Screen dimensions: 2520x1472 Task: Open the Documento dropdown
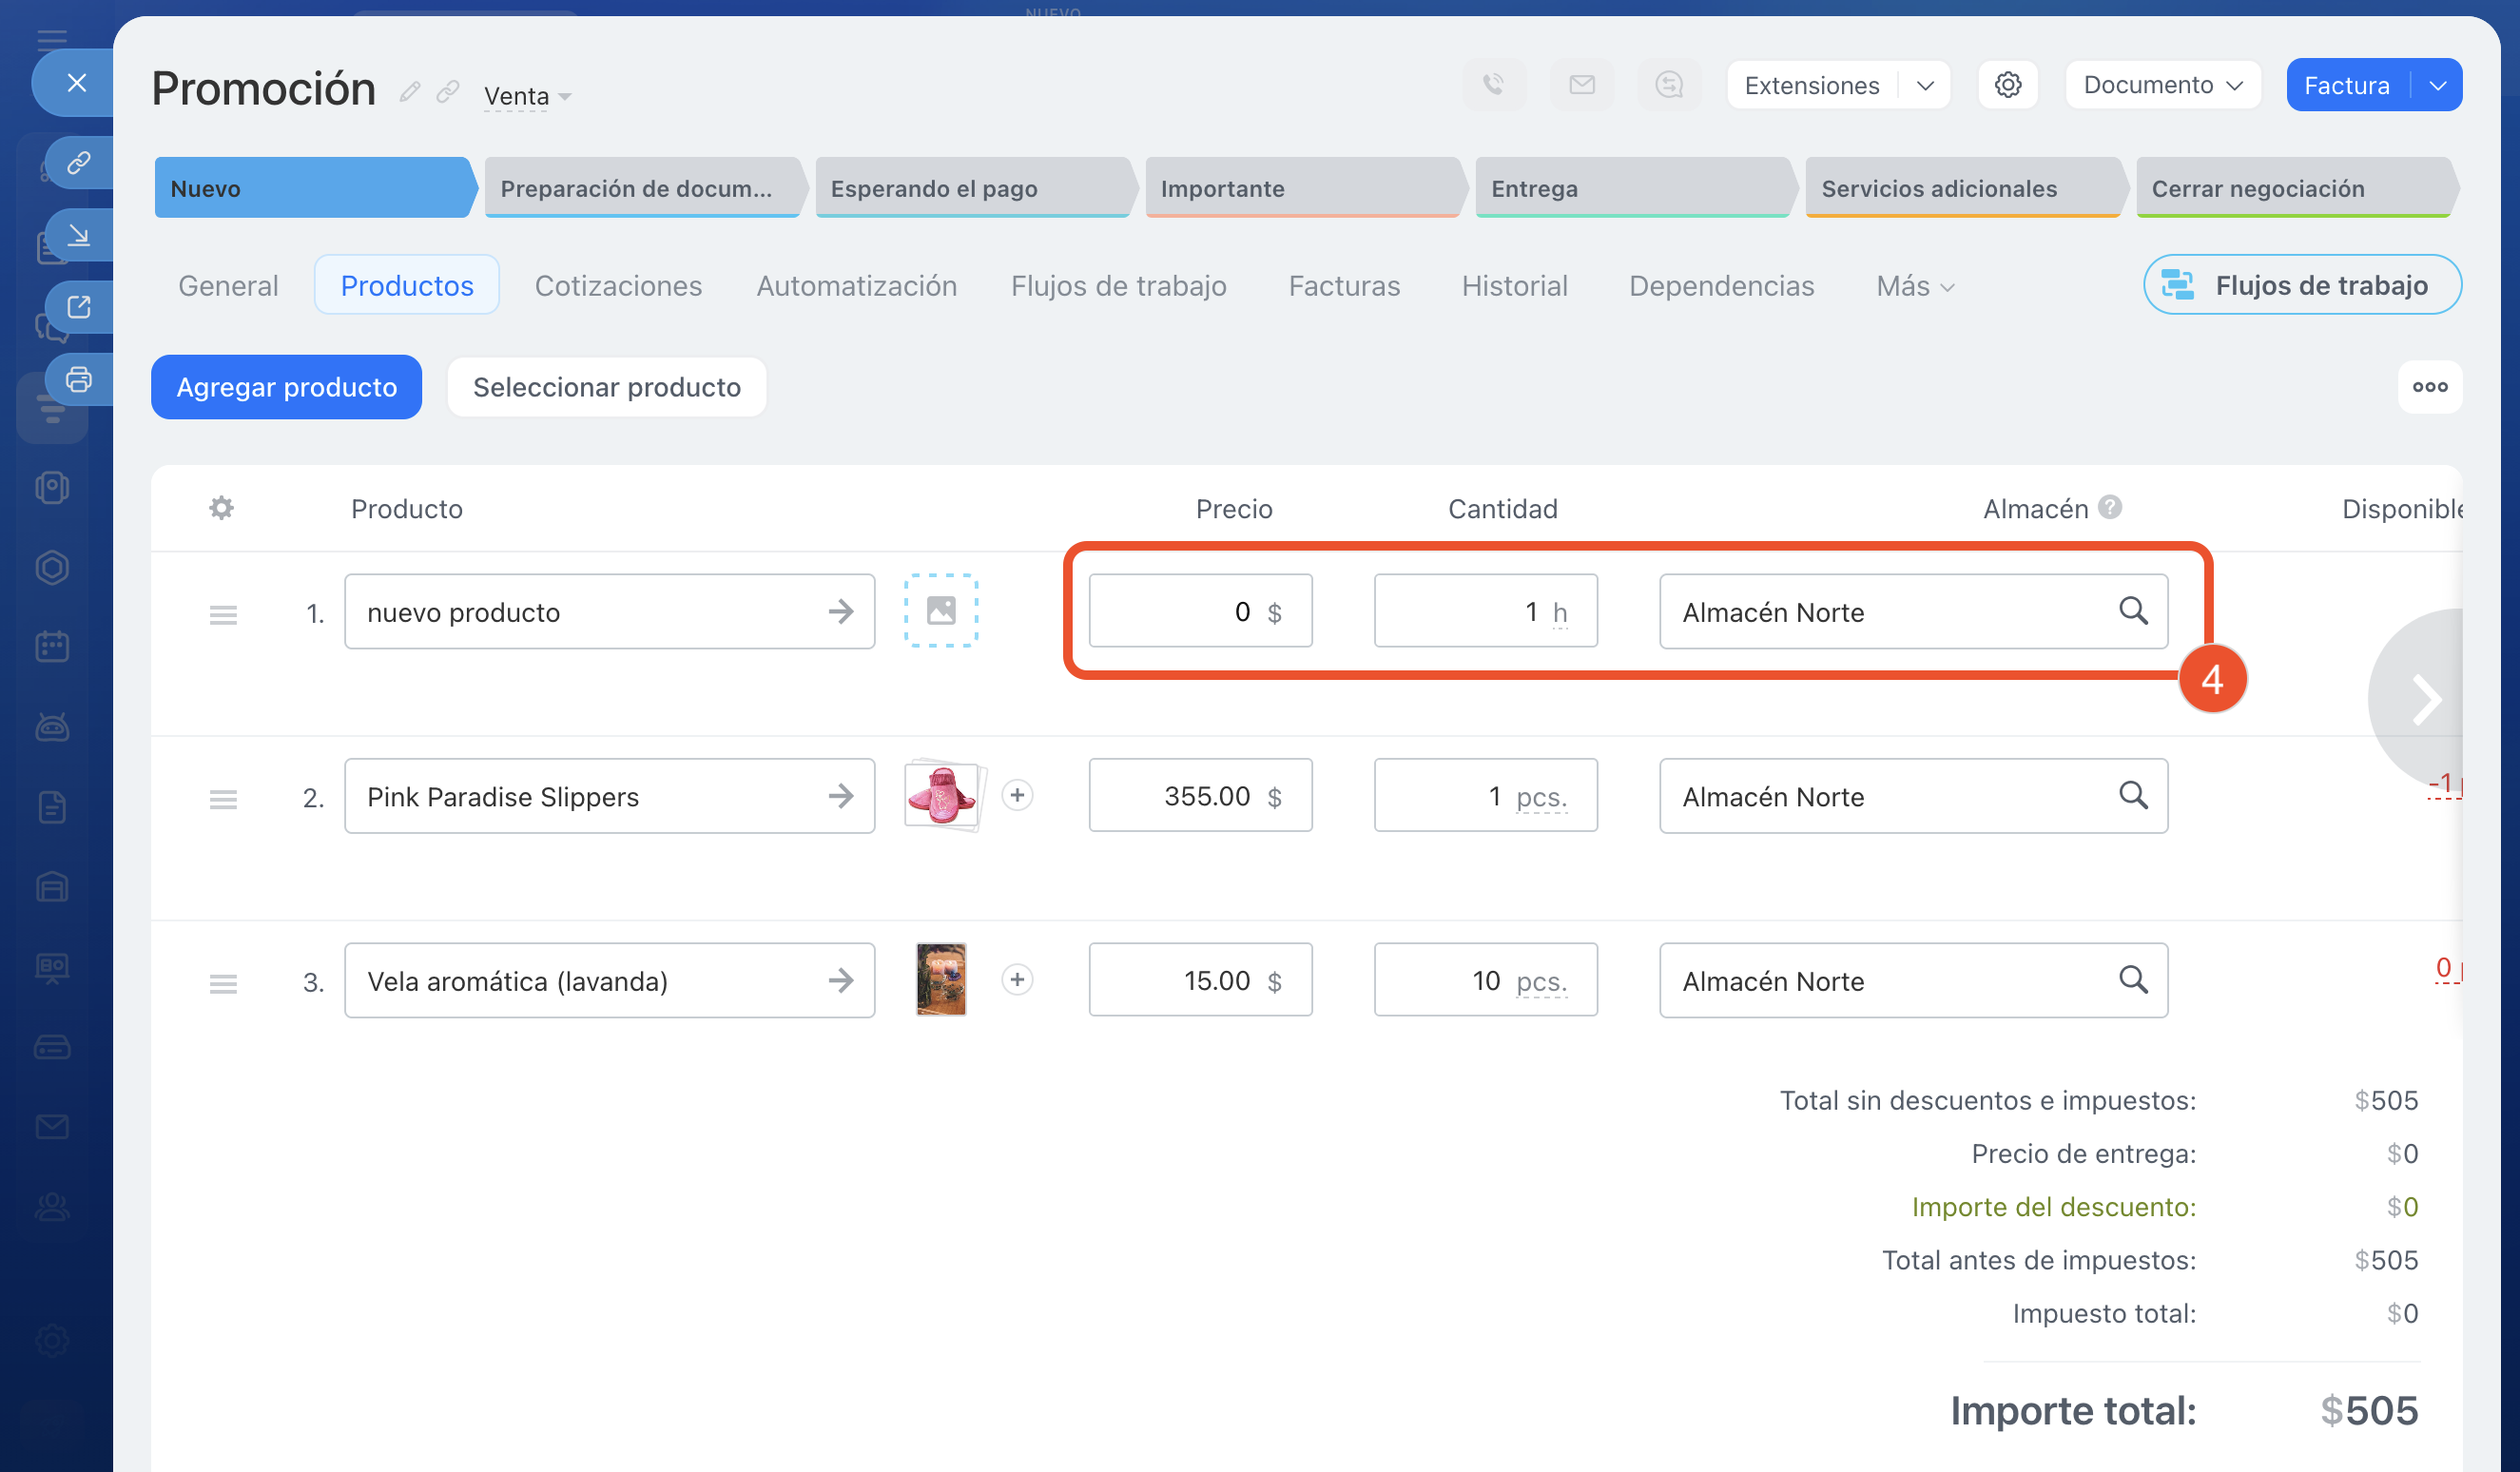(2162, 86)
